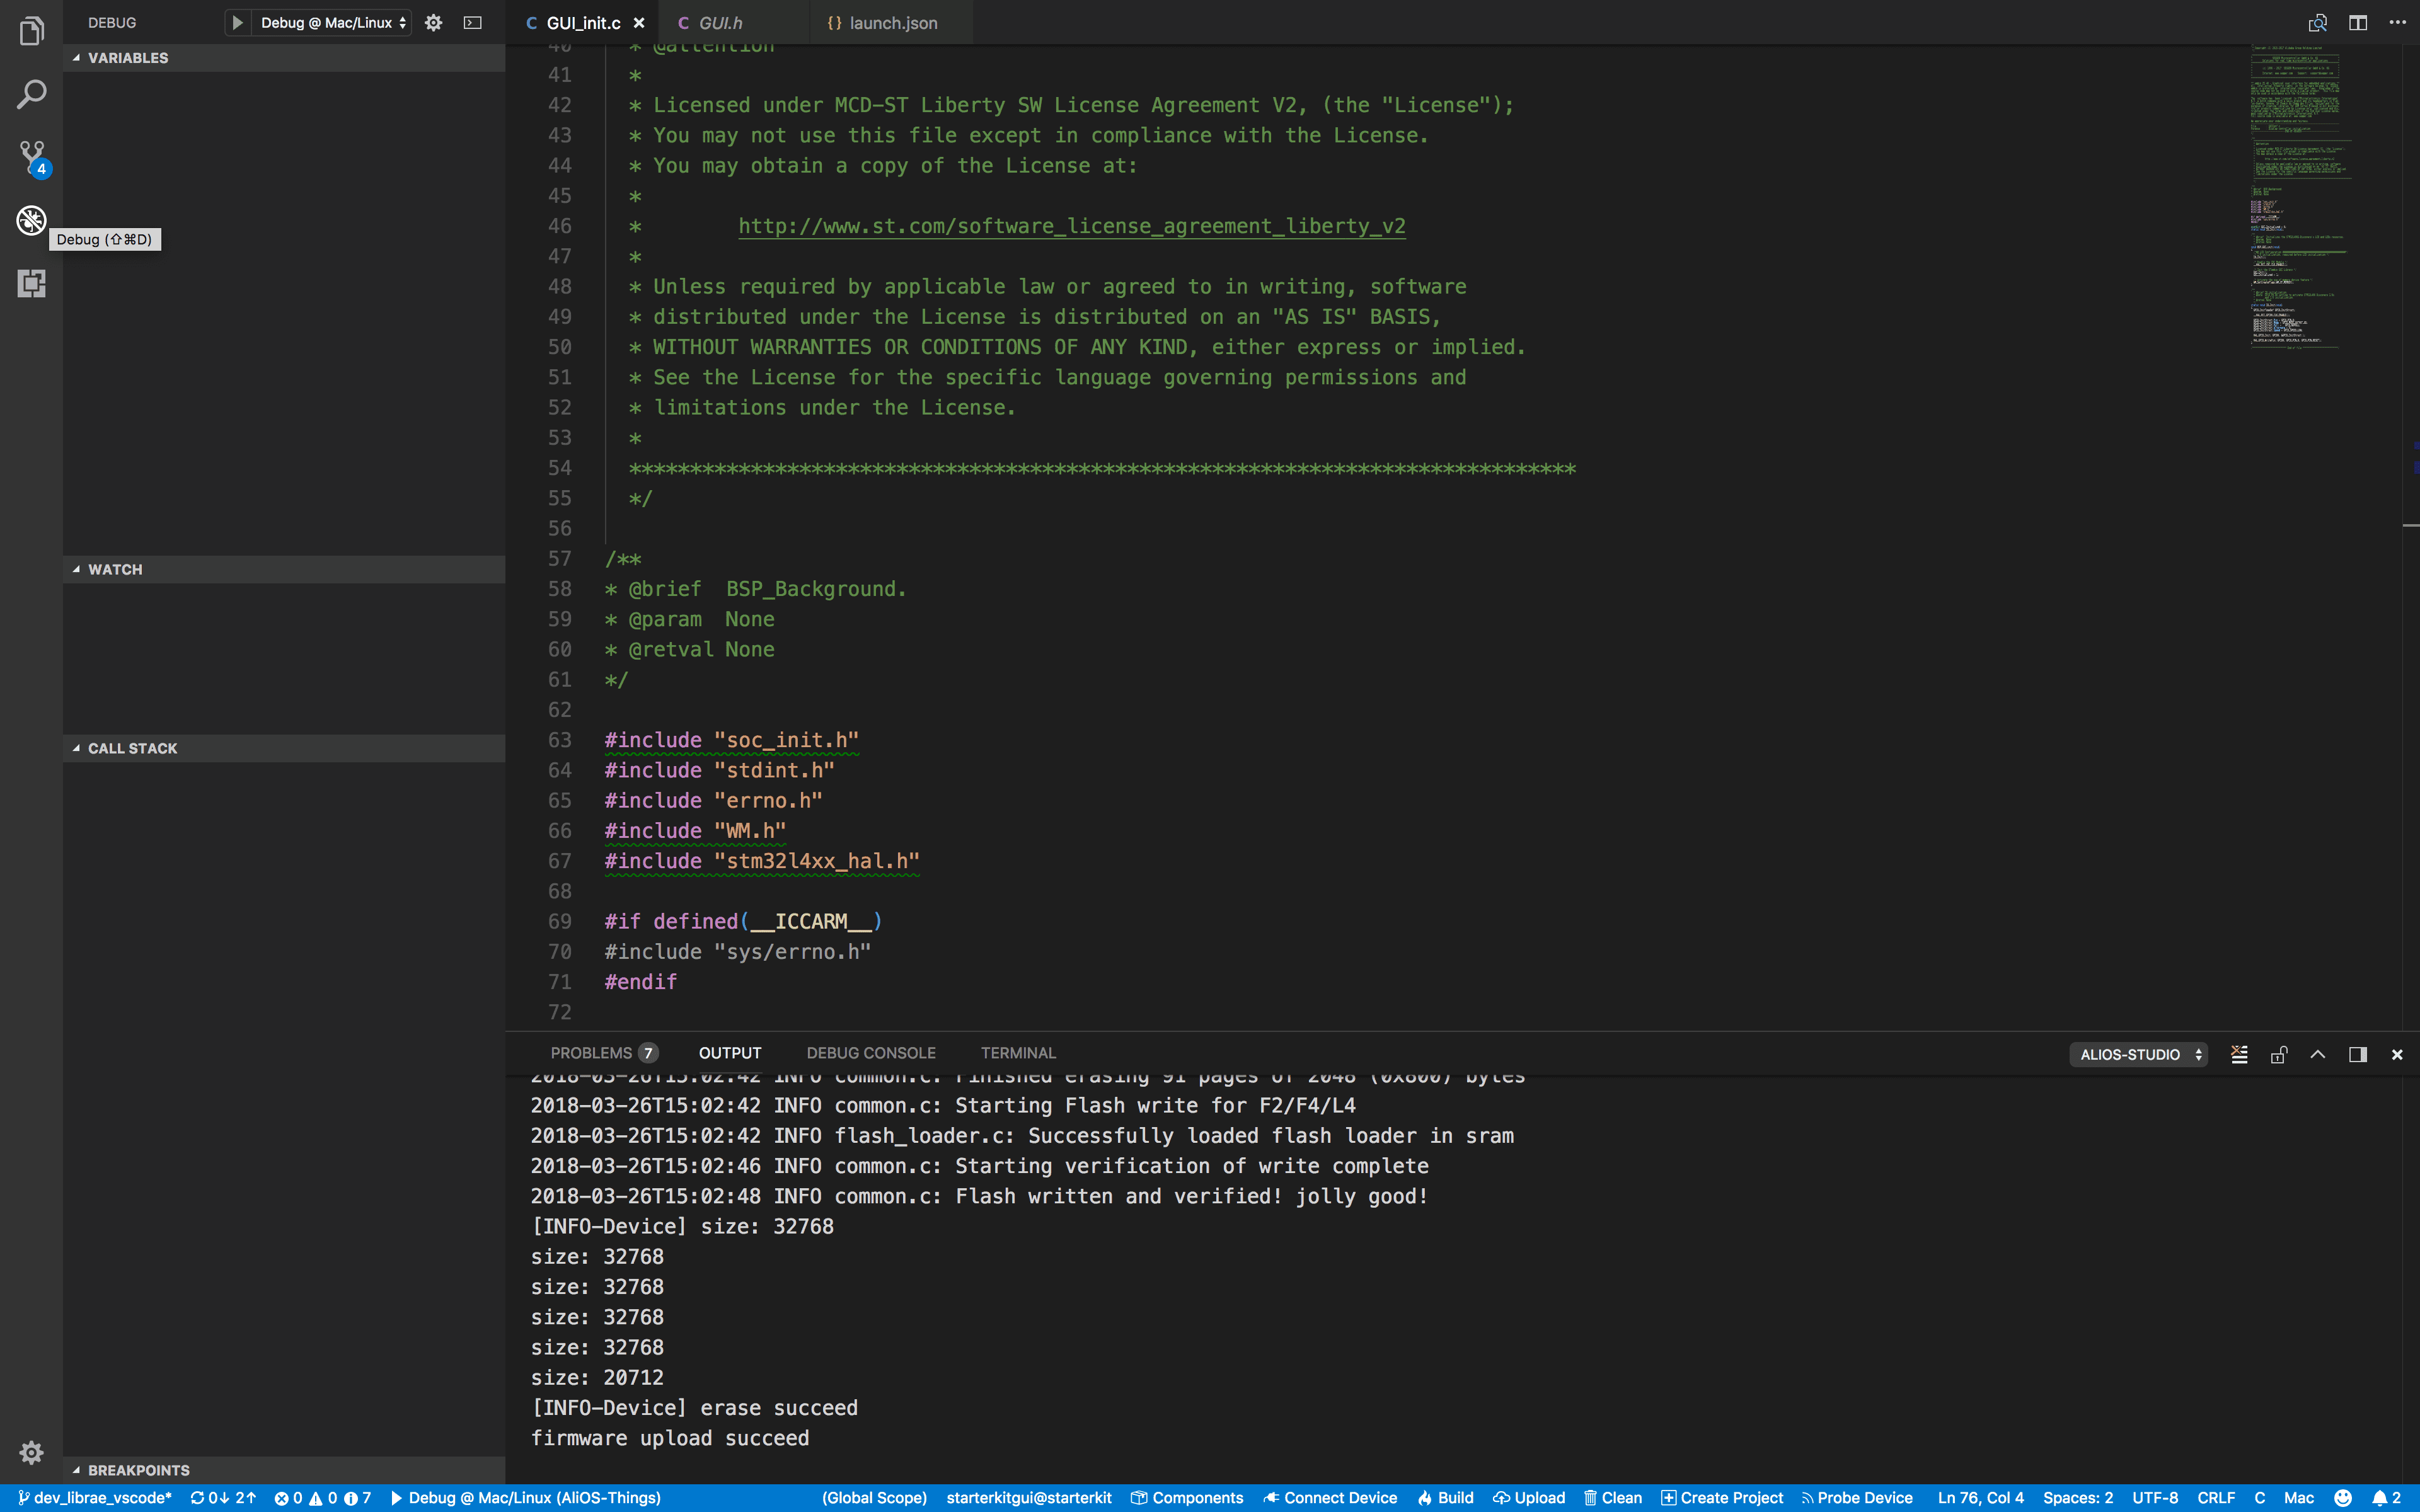The image size is (2420, 1512).
Task: Maximize panel with the chevron up icon
Action: pos(2318,1054)
